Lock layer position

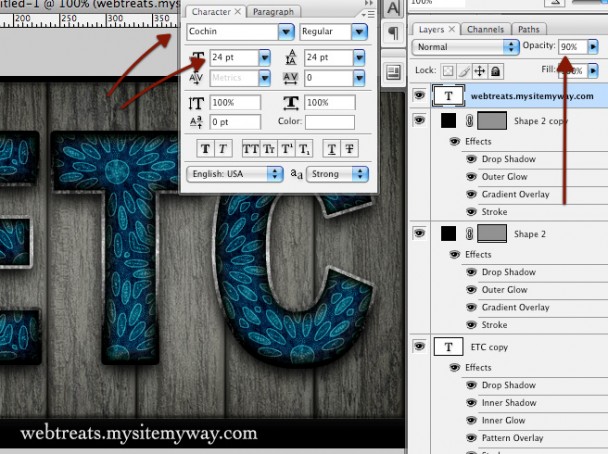[x=480, y=71]
